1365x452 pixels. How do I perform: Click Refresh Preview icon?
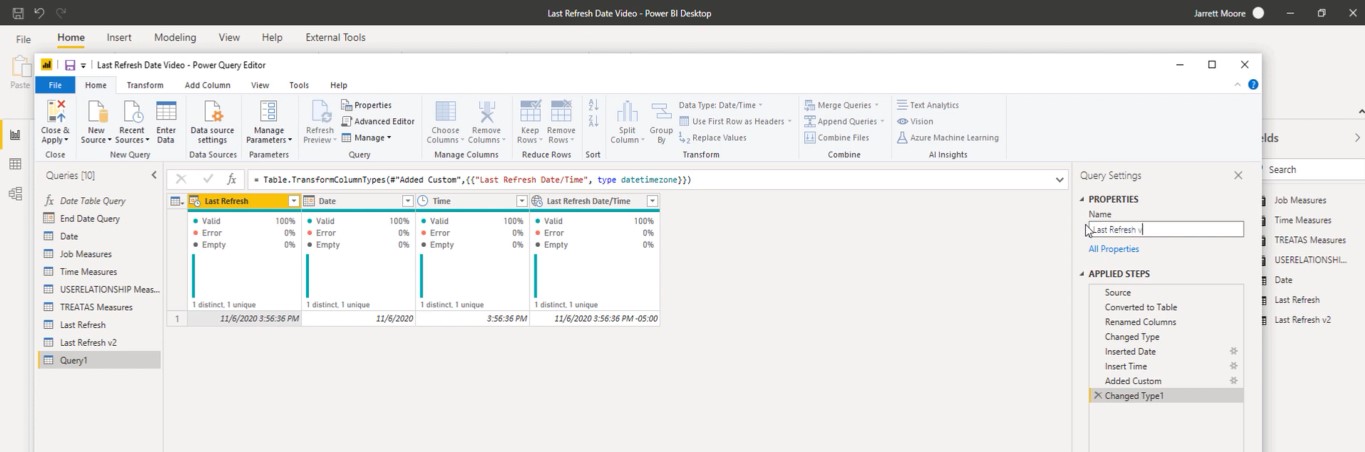pyautogui.click(x=320, y=112)
